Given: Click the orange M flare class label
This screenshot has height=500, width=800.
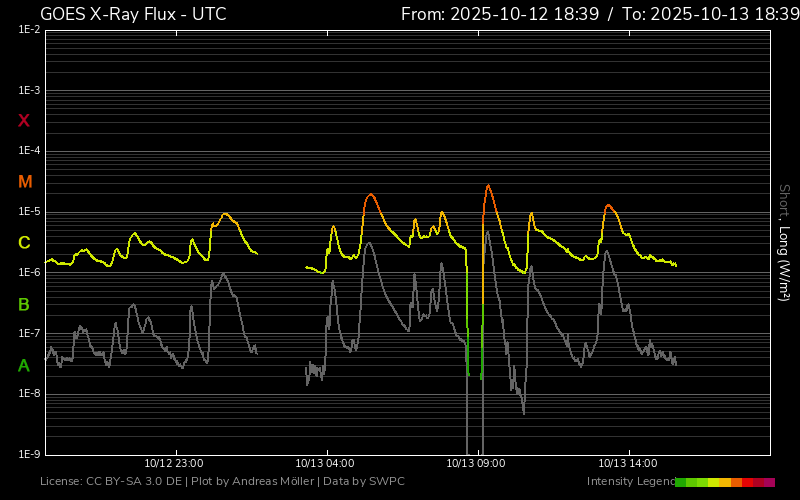Looking at the screenshot, I should (25, 182).
